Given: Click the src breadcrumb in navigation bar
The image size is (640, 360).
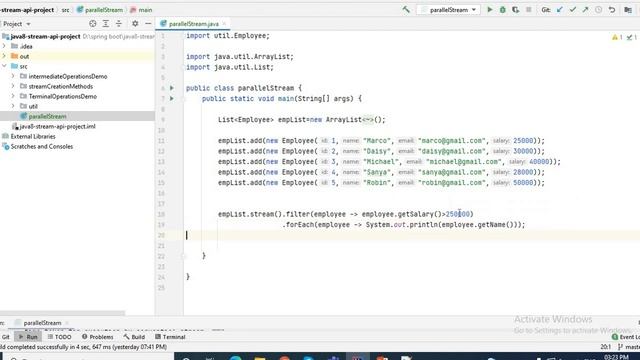Looking at the screenshot, I should coord(65,10).
